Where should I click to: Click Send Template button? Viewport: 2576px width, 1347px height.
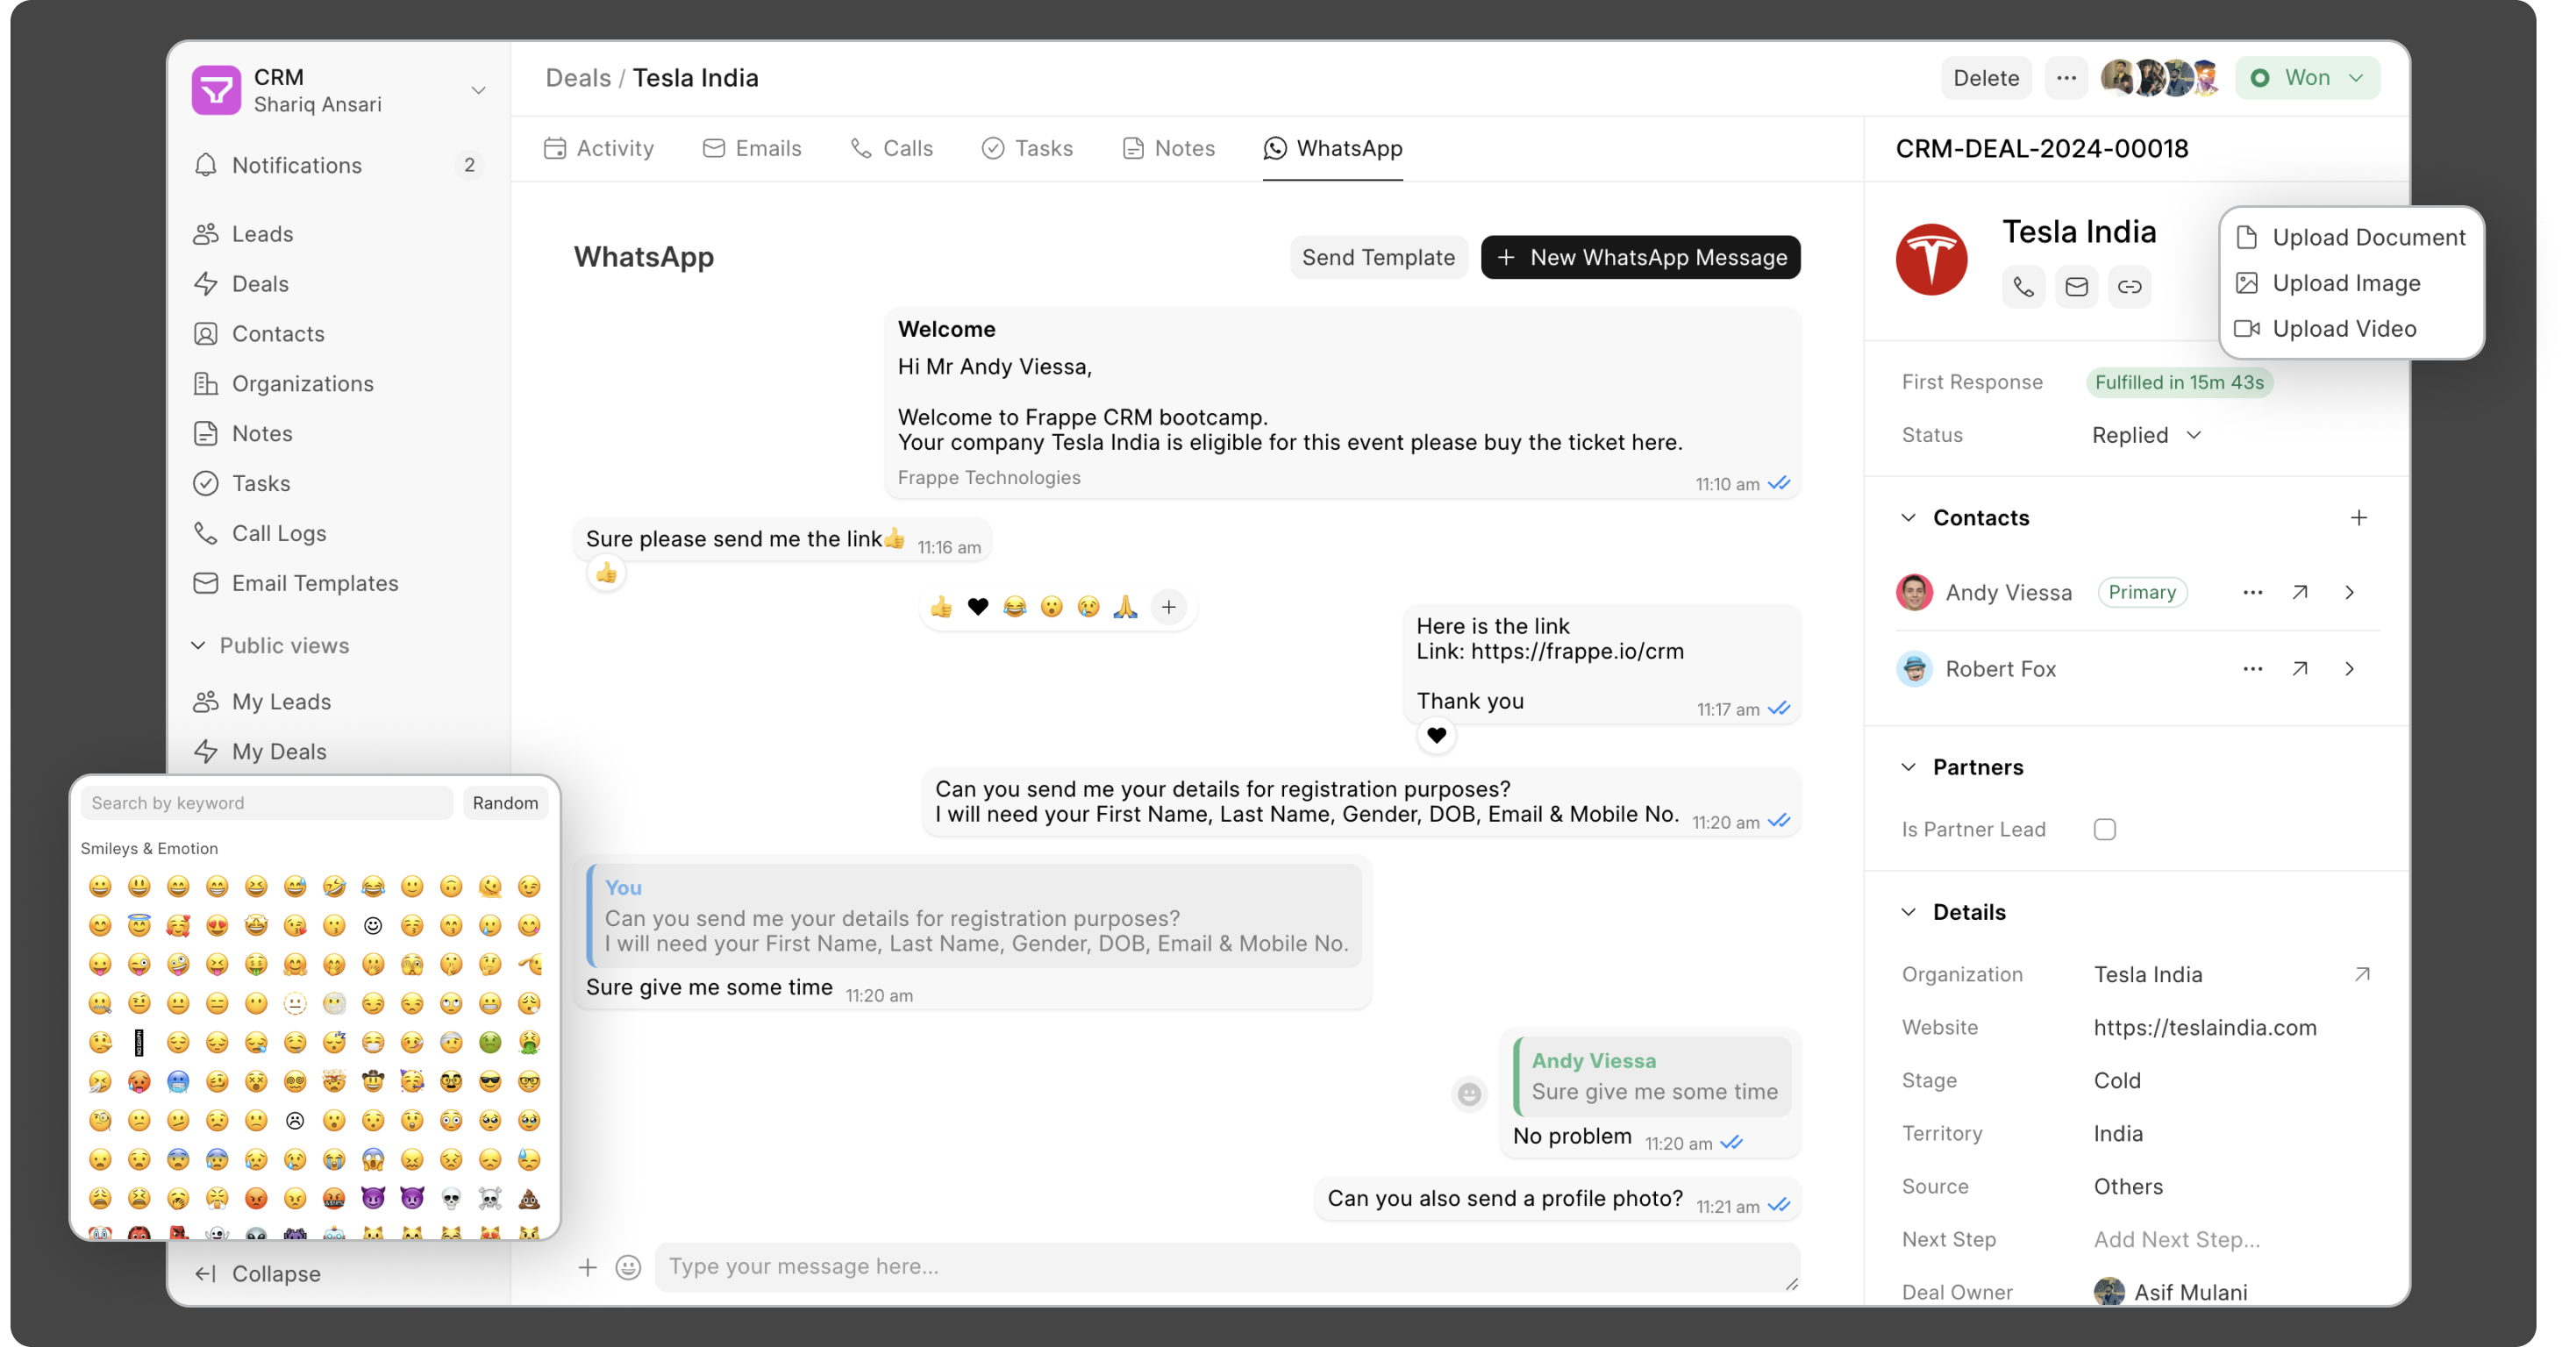point(1377,257)
